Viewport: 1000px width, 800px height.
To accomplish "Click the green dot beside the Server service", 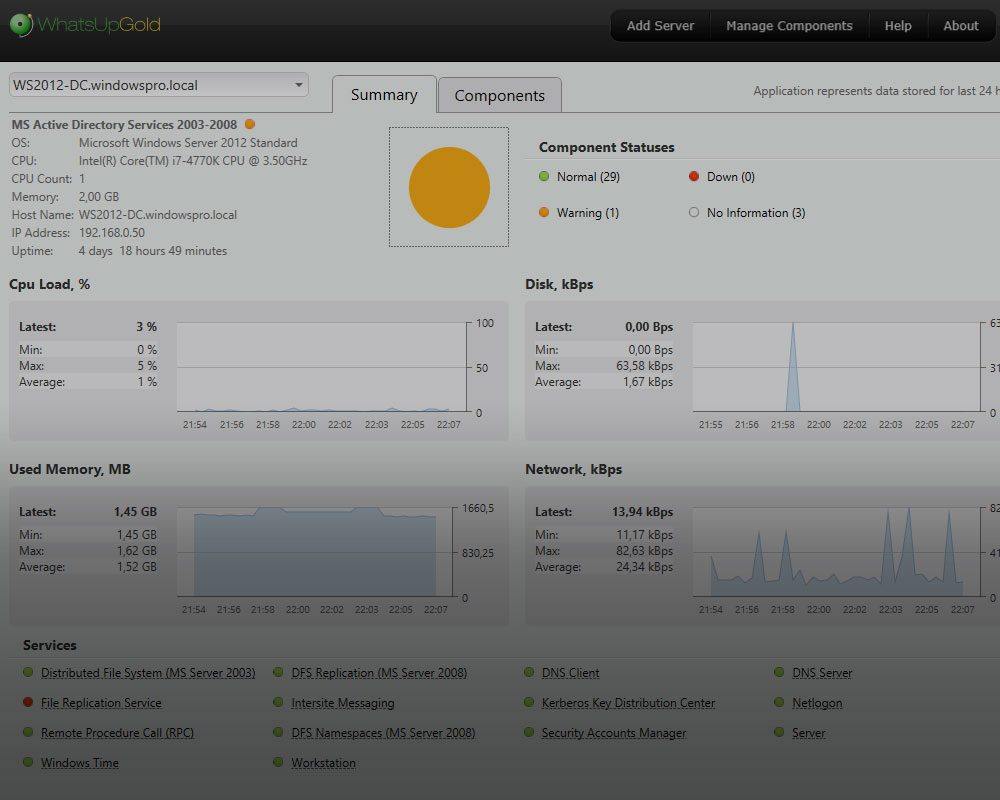I will pos(779,732).
